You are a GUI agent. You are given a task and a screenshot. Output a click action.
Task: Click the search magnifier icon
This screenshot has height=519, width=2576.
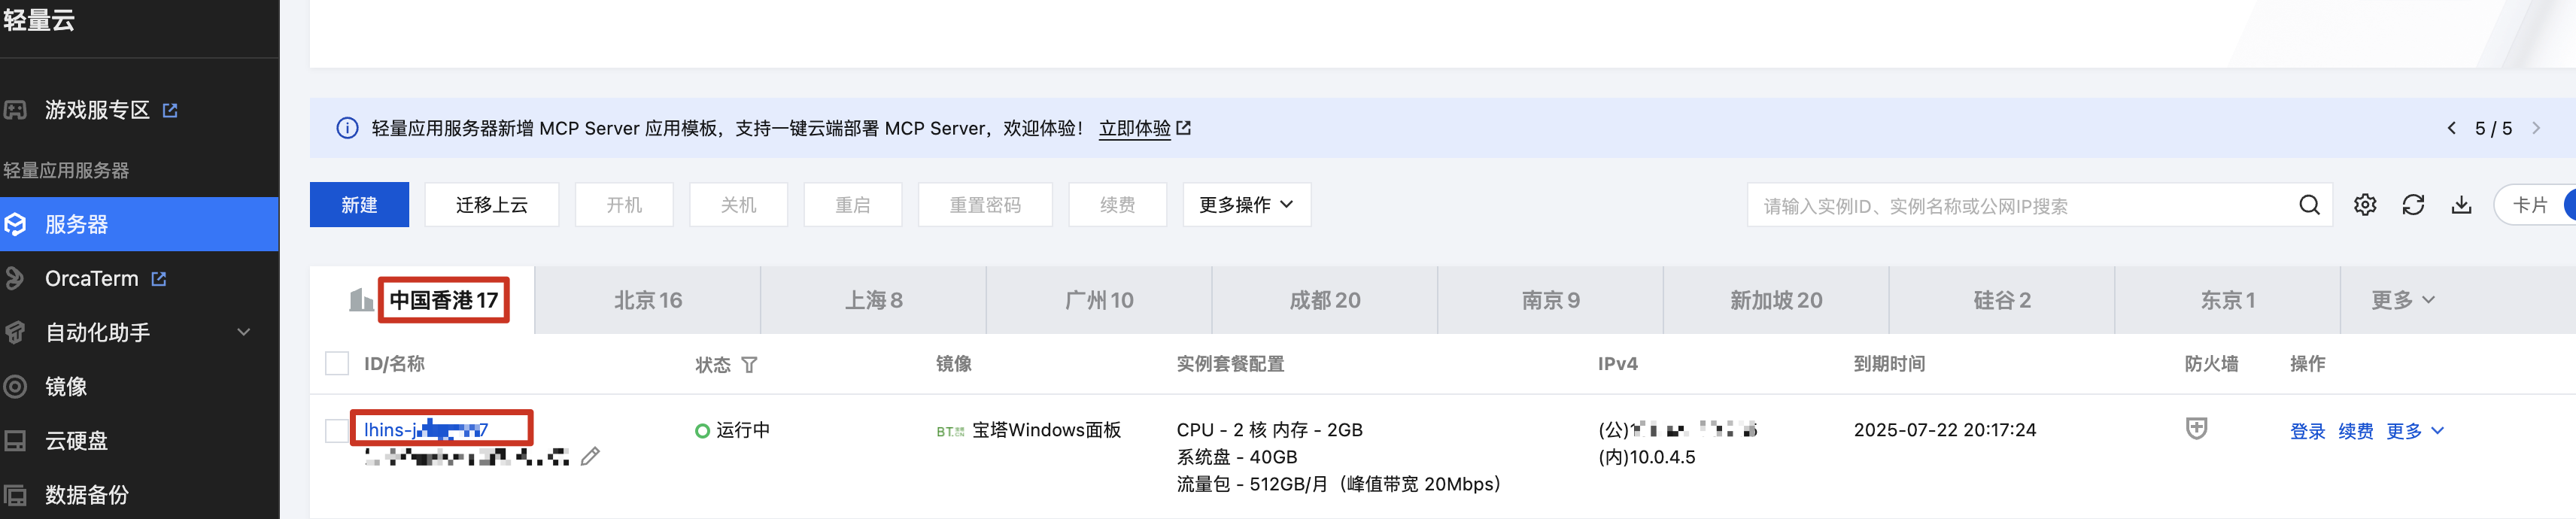coord(2309,205)
